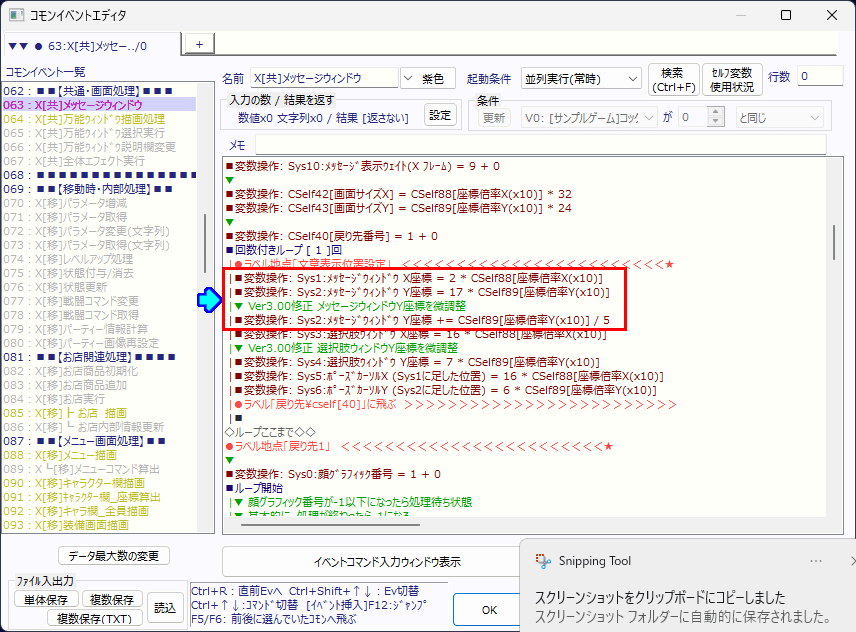
Task: Click the 読込 load button
Action: coord(164,607)
